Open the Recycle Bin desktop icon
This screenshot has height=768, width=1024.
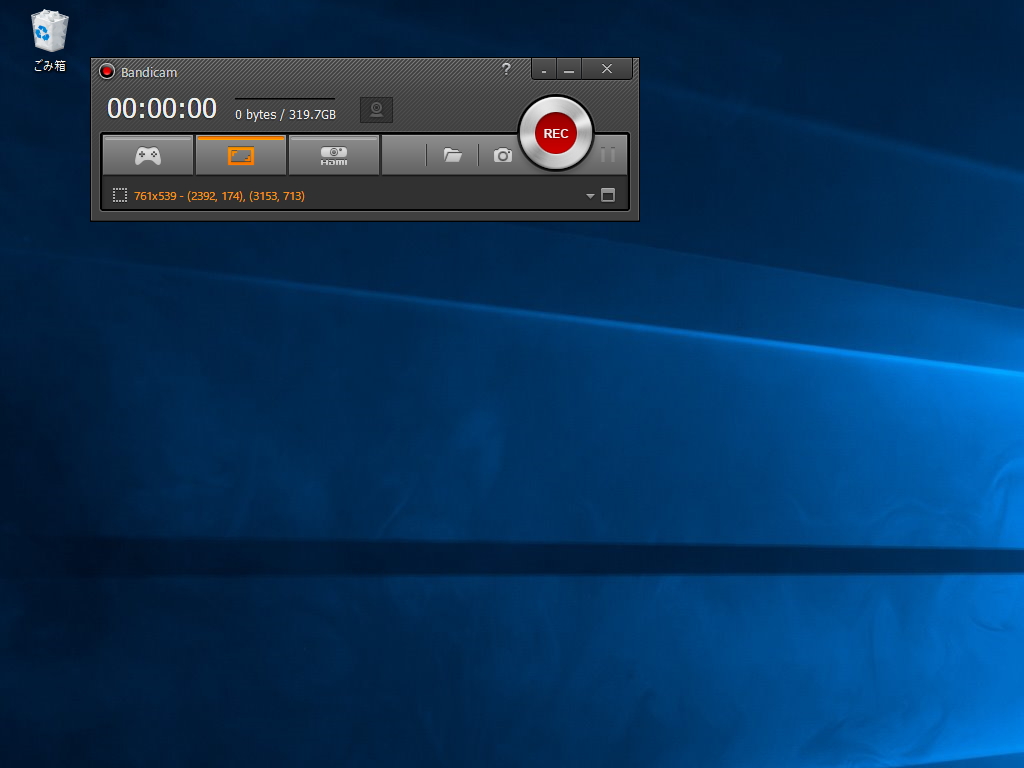click(50, 40)
